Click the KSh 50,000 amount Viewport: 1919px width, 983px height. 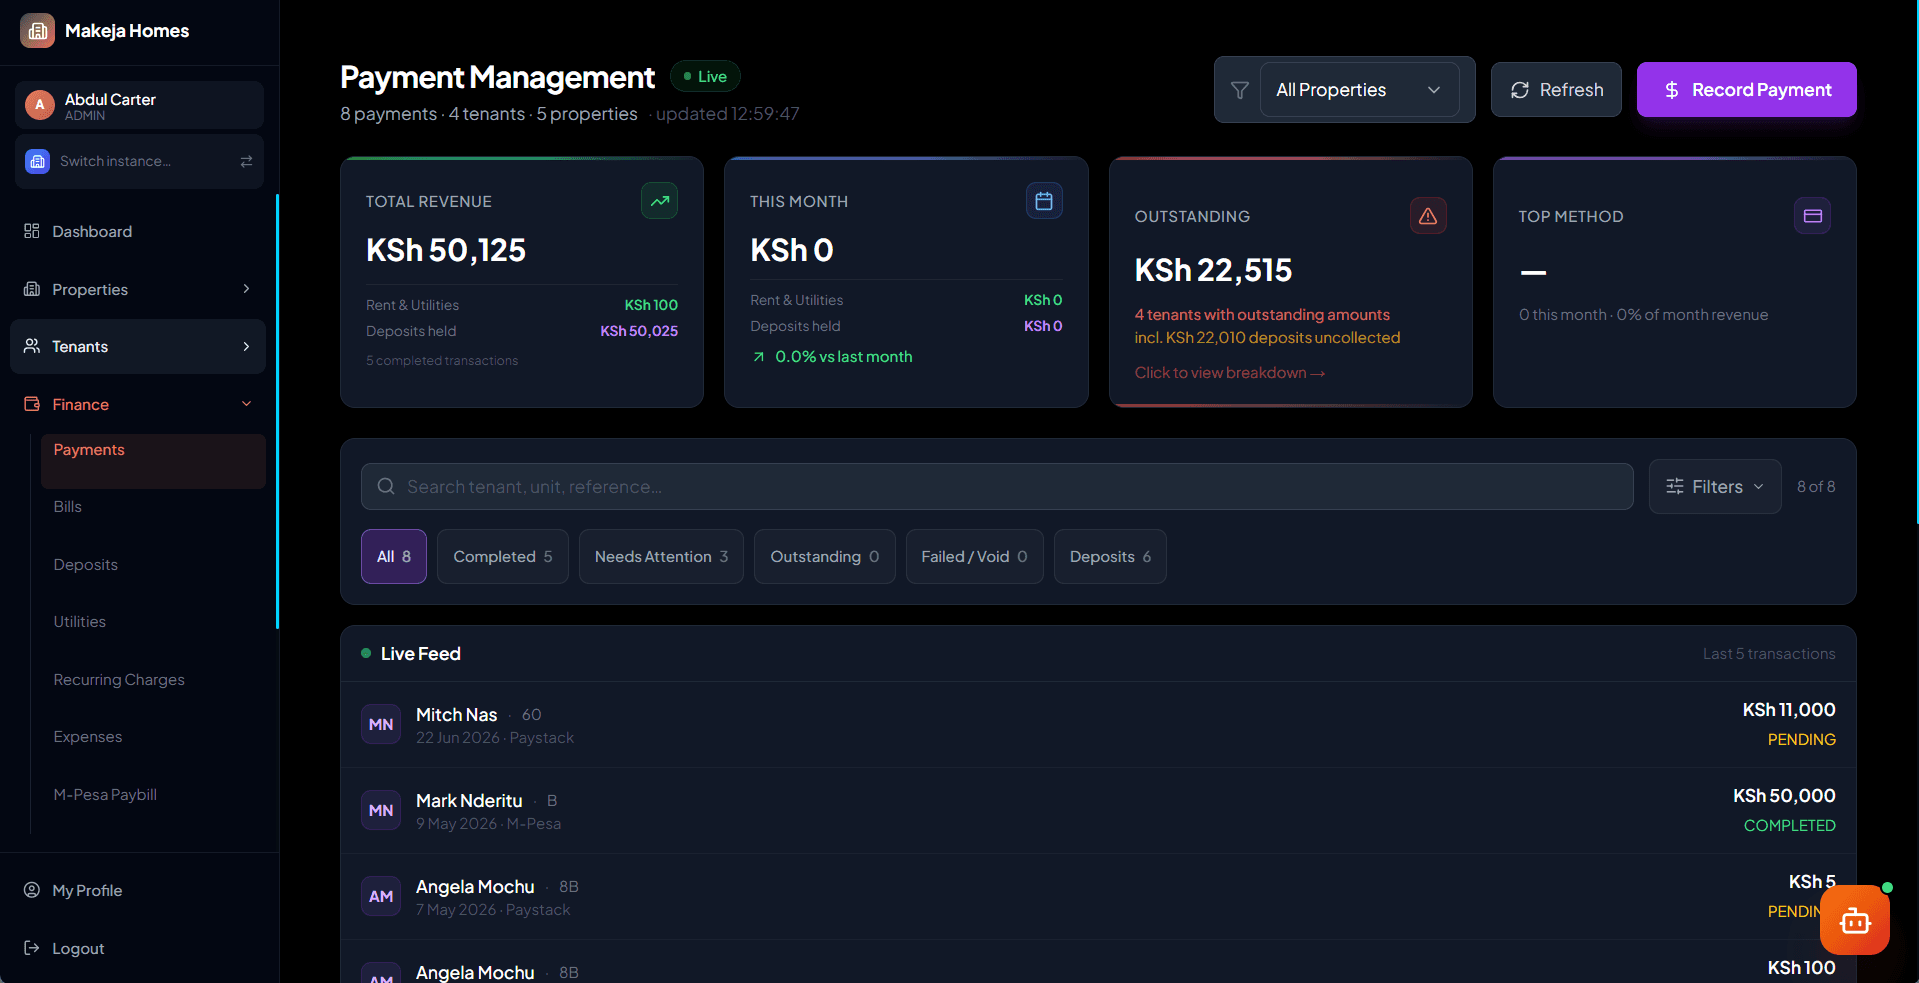[1784, 796]
